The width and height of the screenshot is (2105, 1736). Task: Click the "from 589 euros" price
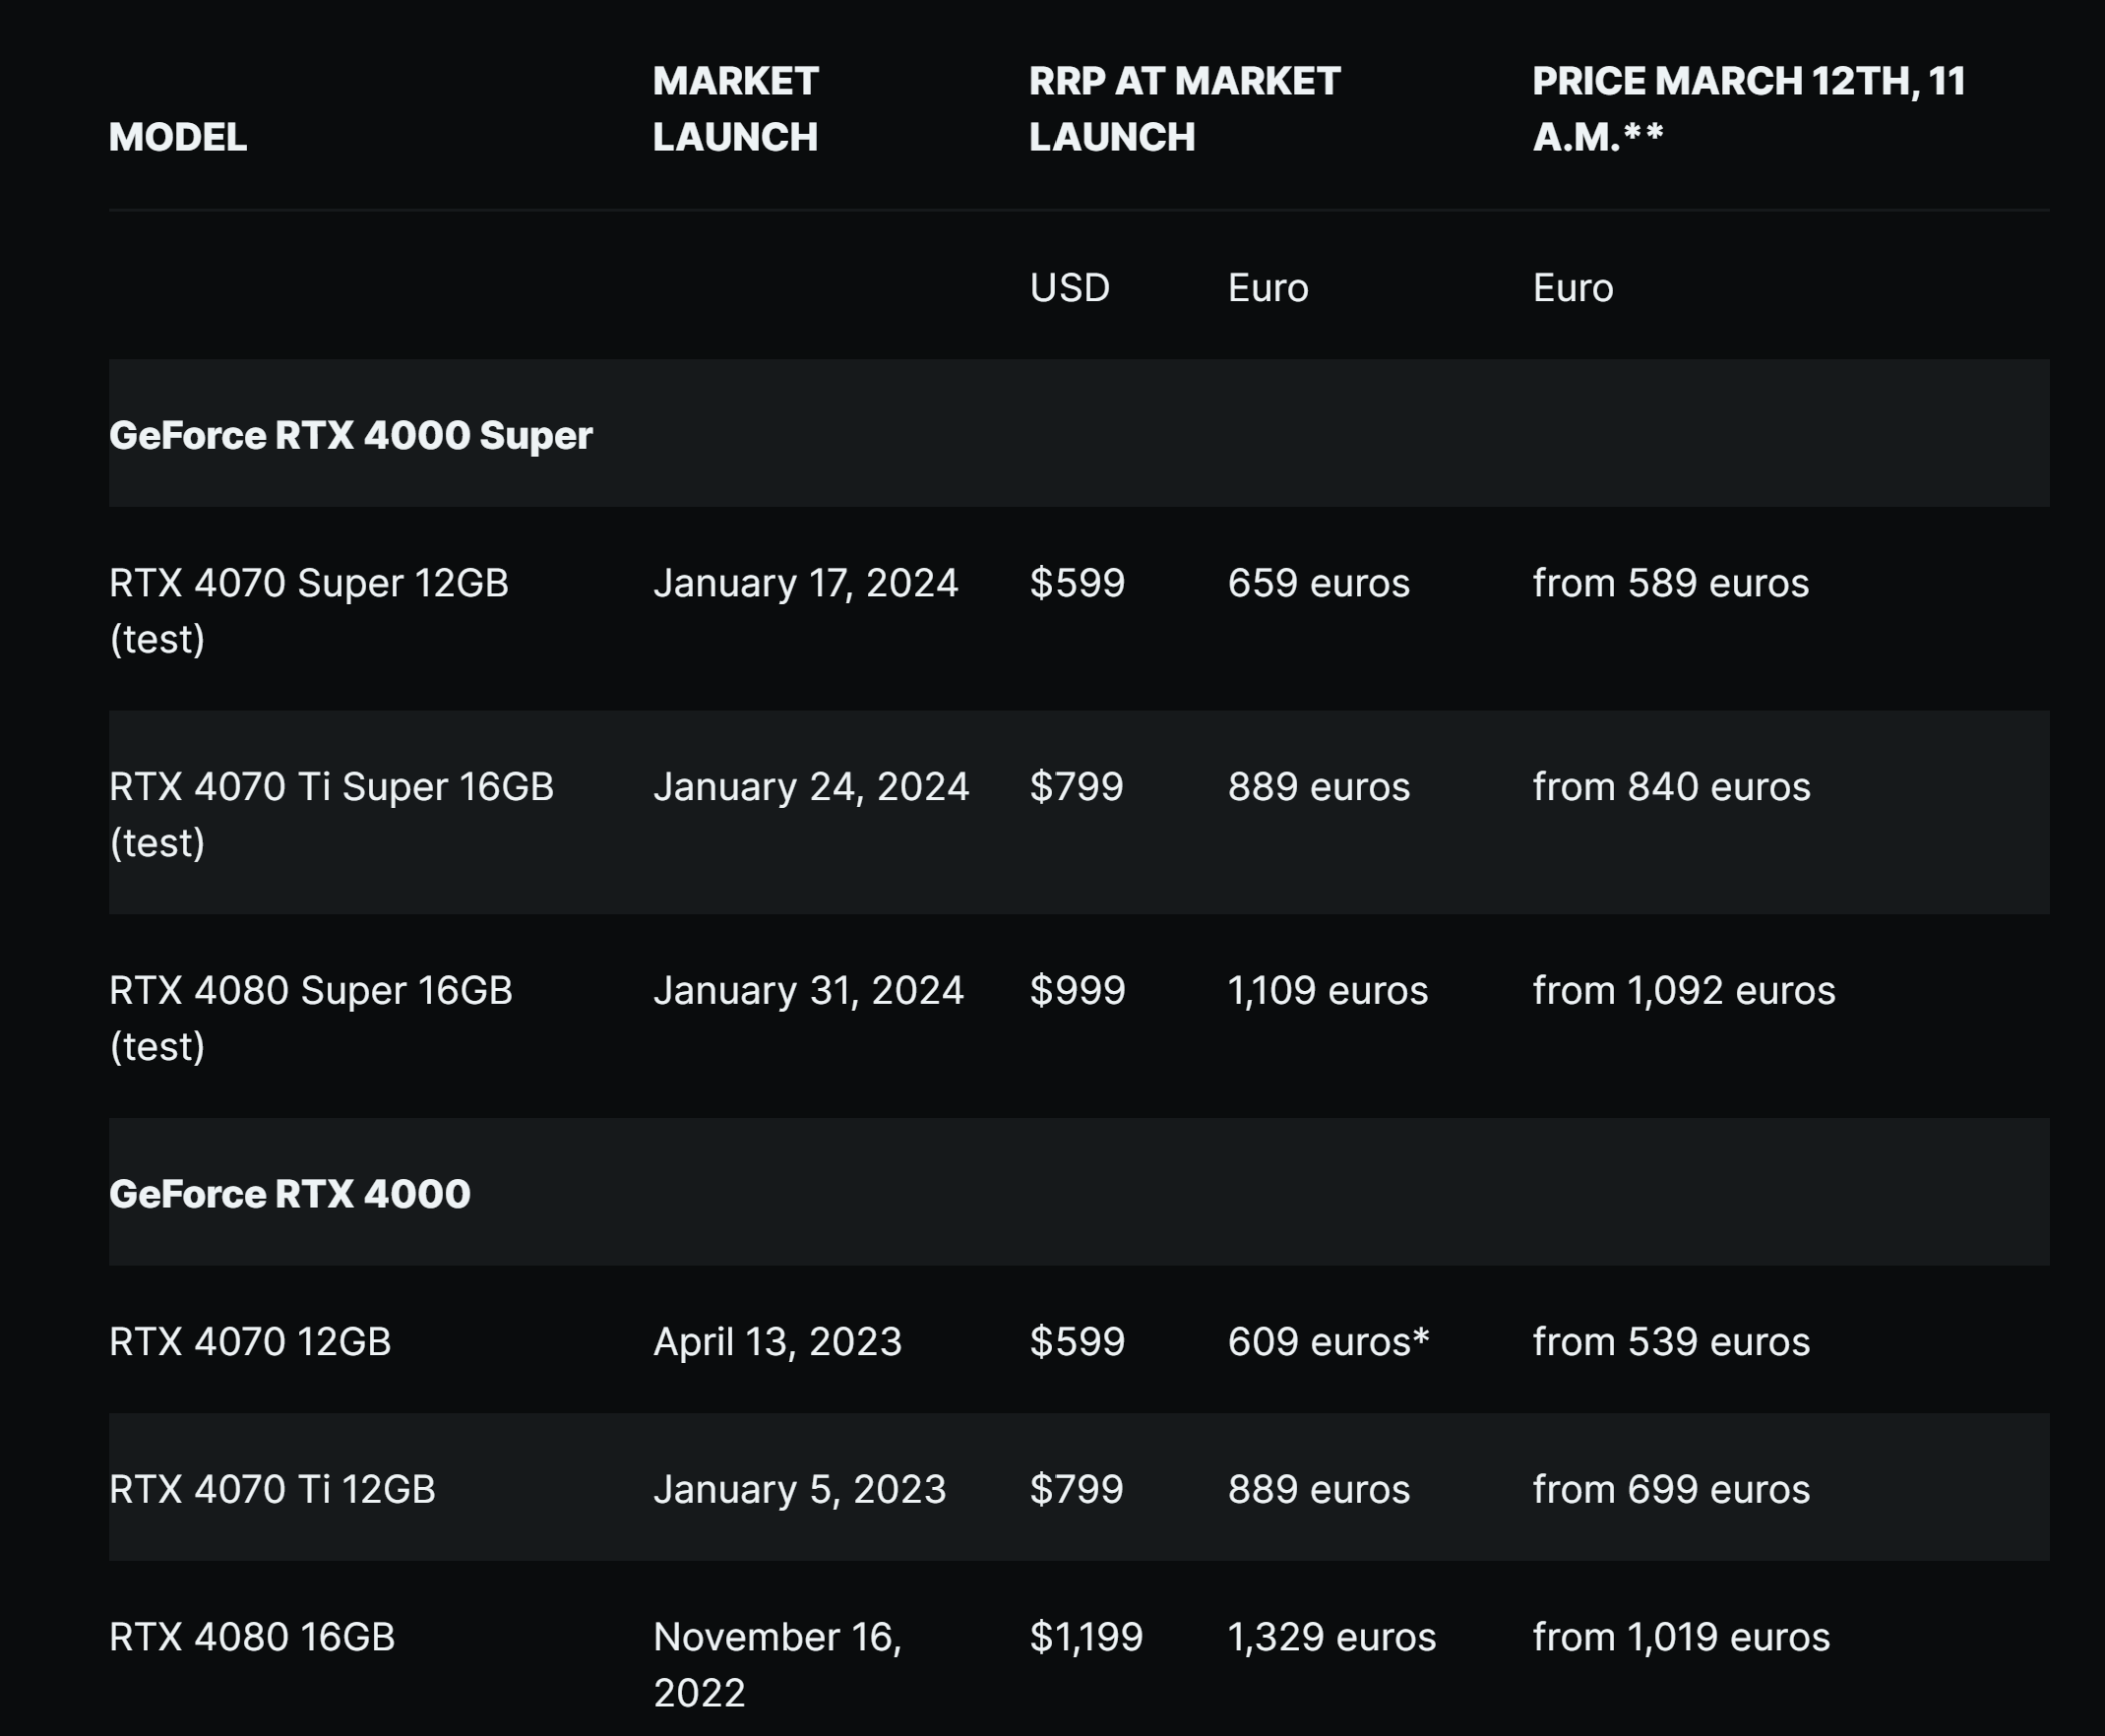[1670, 583]
